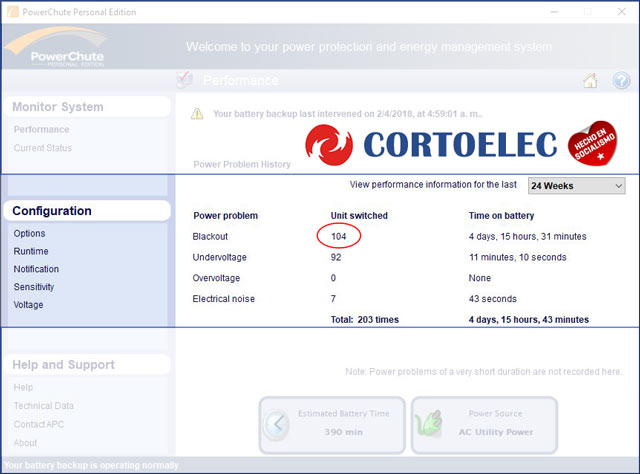Click the Blackout row label

point(210,236)
